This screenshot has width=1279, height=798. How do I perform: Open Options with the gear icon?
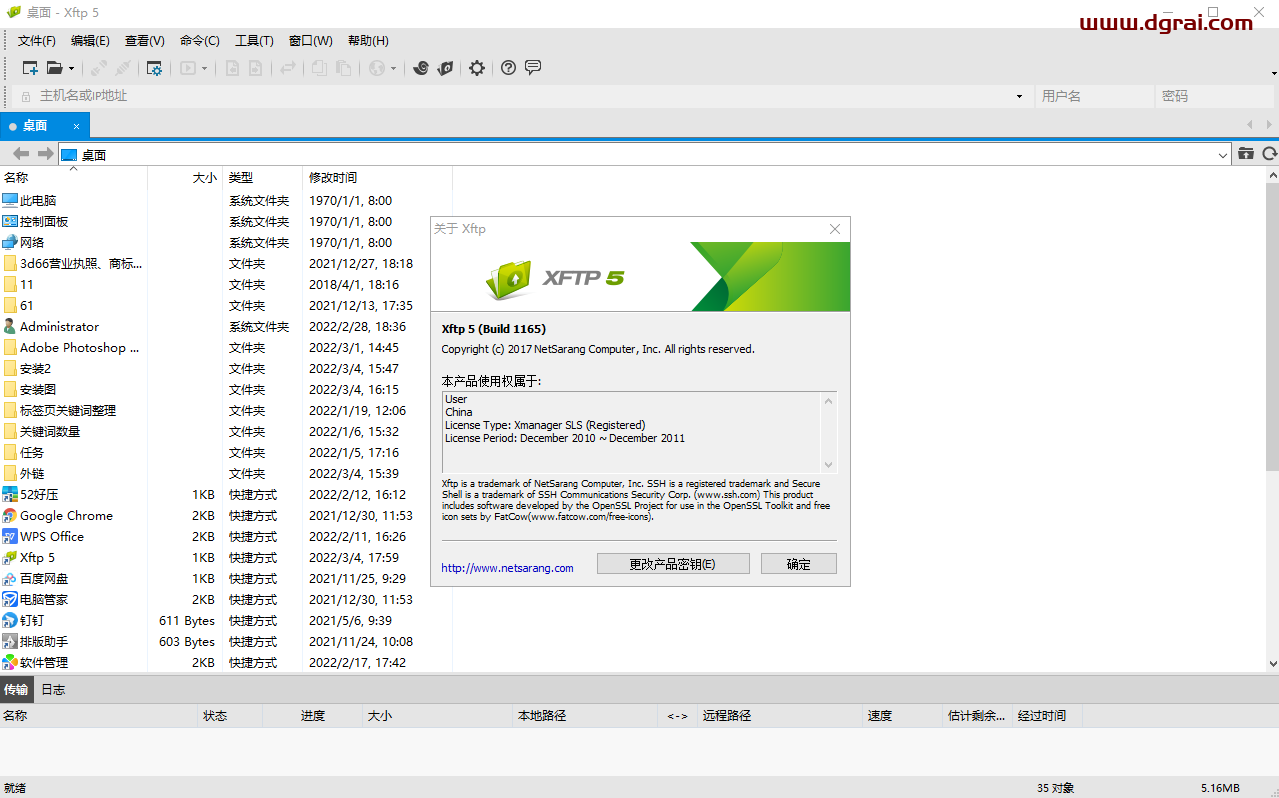477,68
